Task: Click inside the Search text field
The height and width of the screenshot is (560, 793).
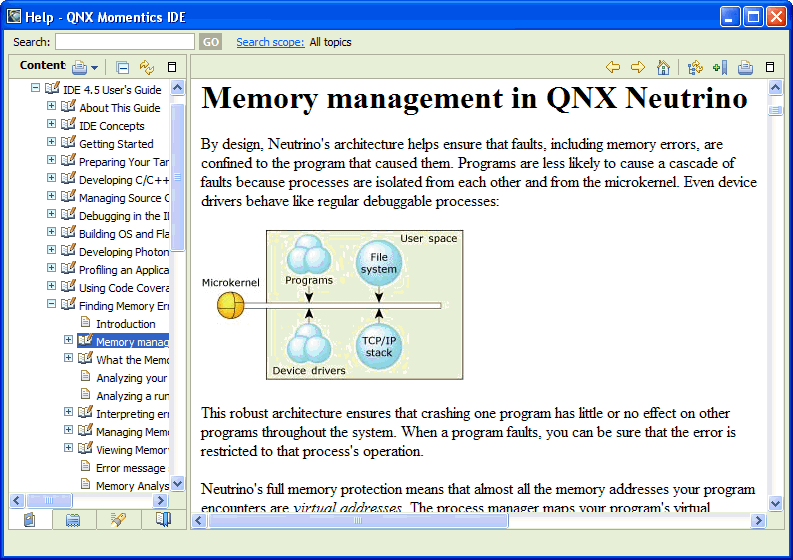Action: click(124, 42)
